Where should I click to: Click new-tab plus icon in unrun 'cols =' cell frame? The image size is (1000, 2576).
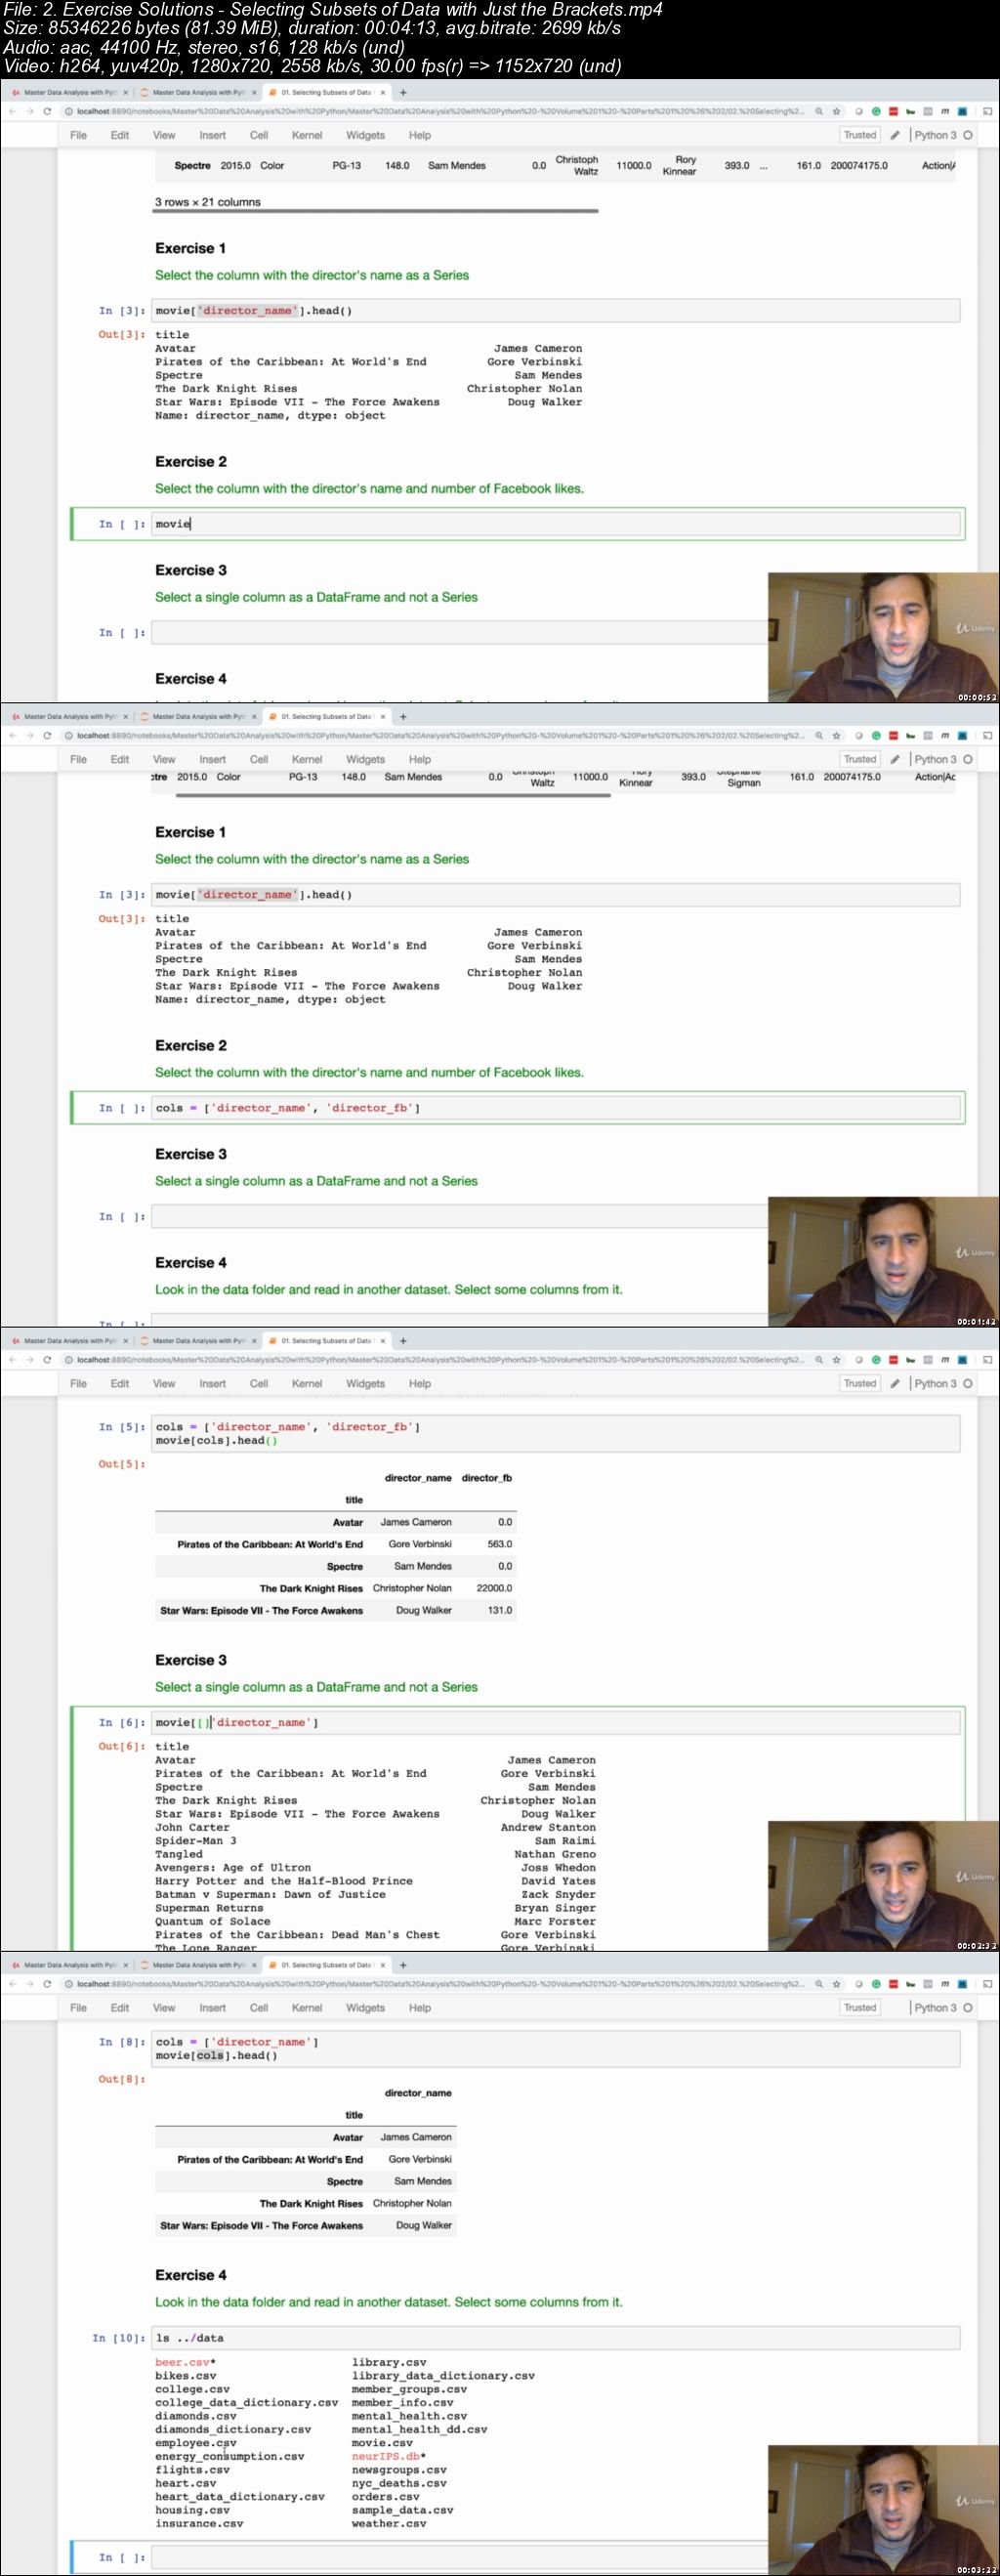tap(403, 716)
